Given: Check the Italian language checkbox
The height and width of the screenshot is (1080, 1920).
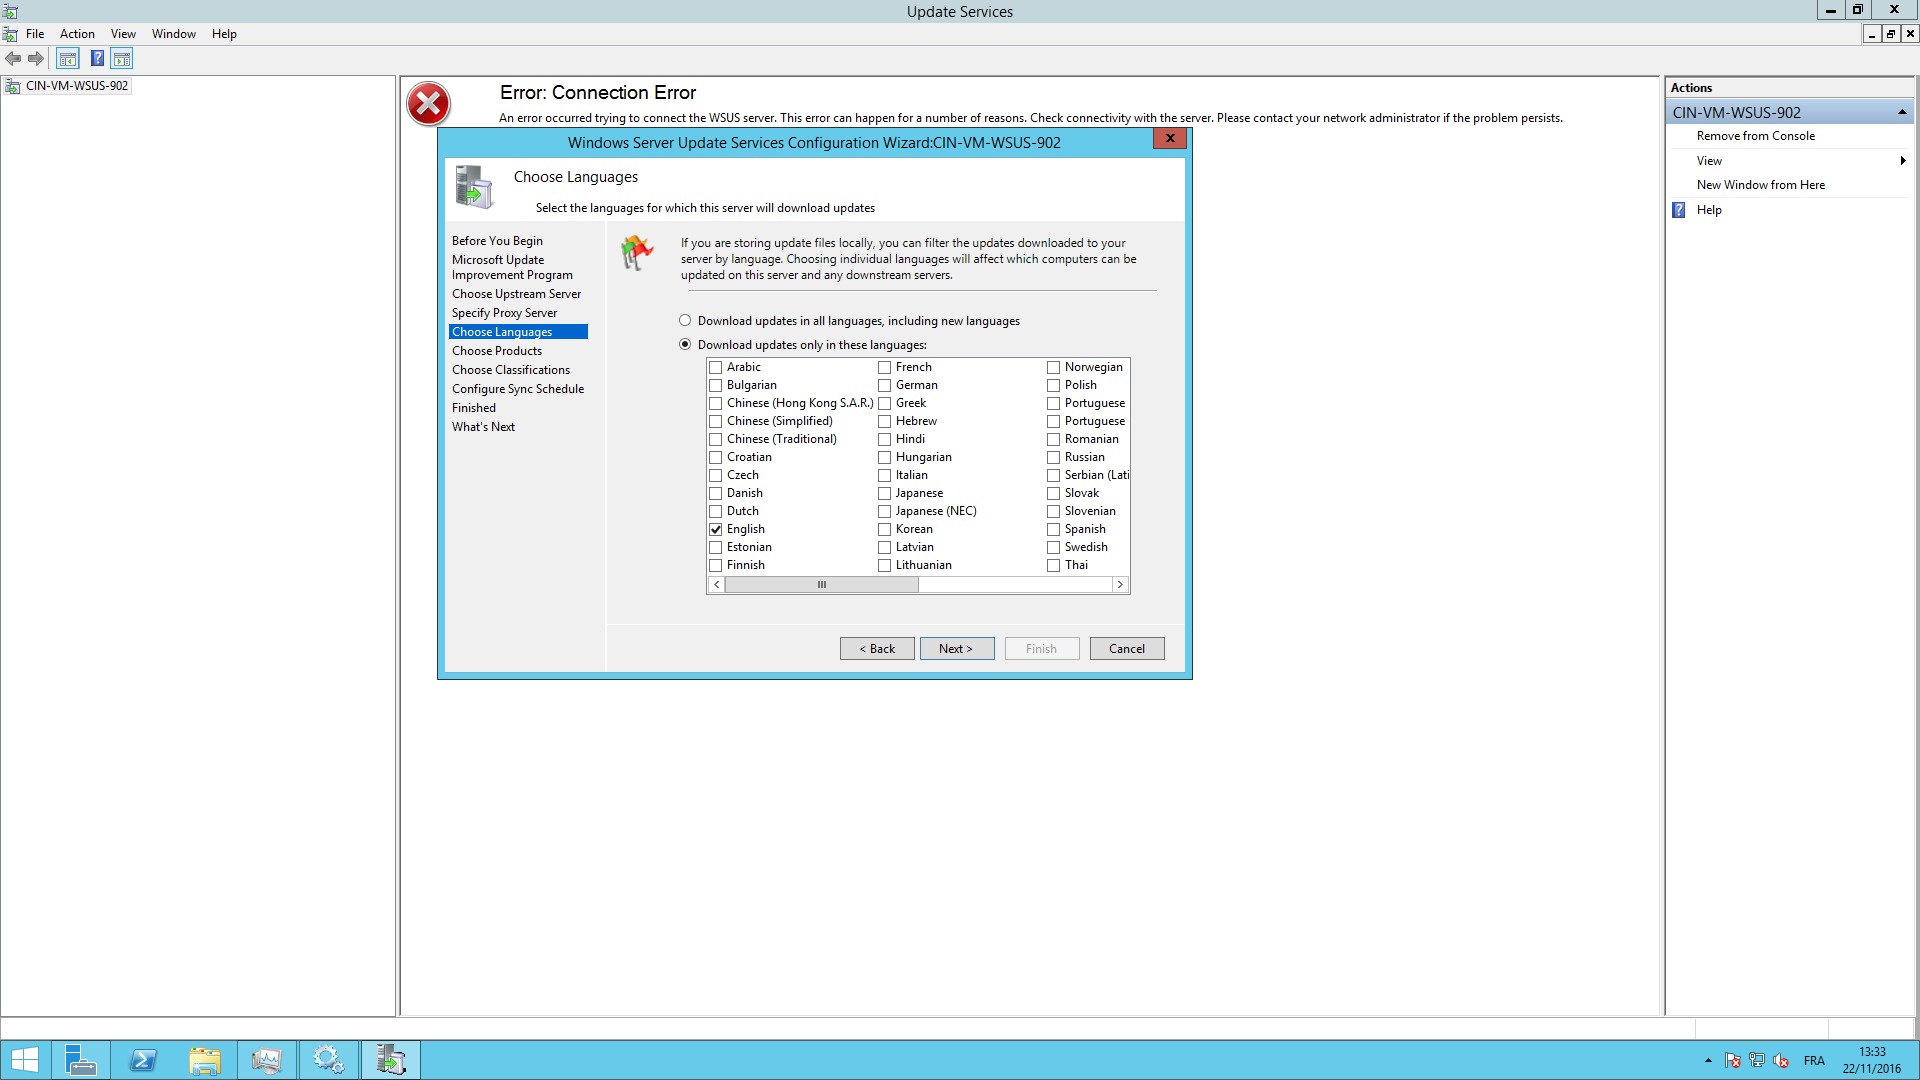Looking at the screenshot, I should pos(885,476).
